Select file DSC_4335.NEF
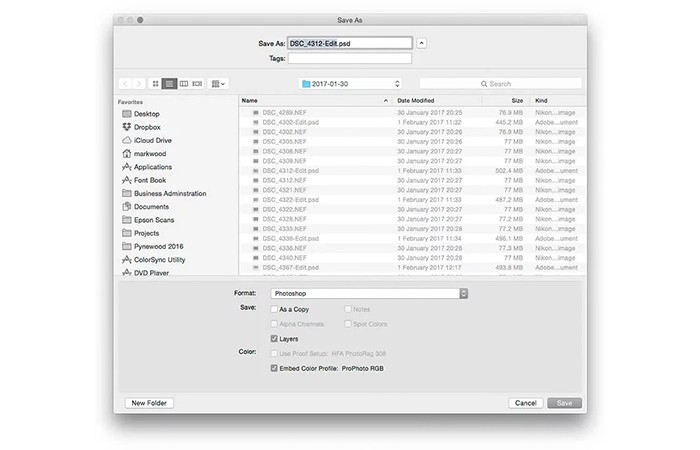700x450 pixels. pos(413,229)
